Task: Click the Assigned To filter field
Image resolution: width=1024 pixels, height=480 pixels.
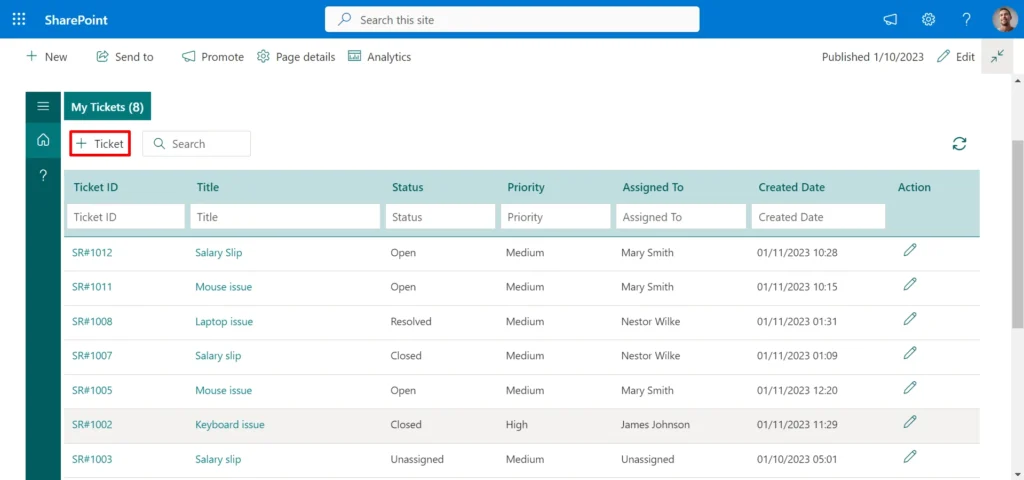Action: [681, 217]
